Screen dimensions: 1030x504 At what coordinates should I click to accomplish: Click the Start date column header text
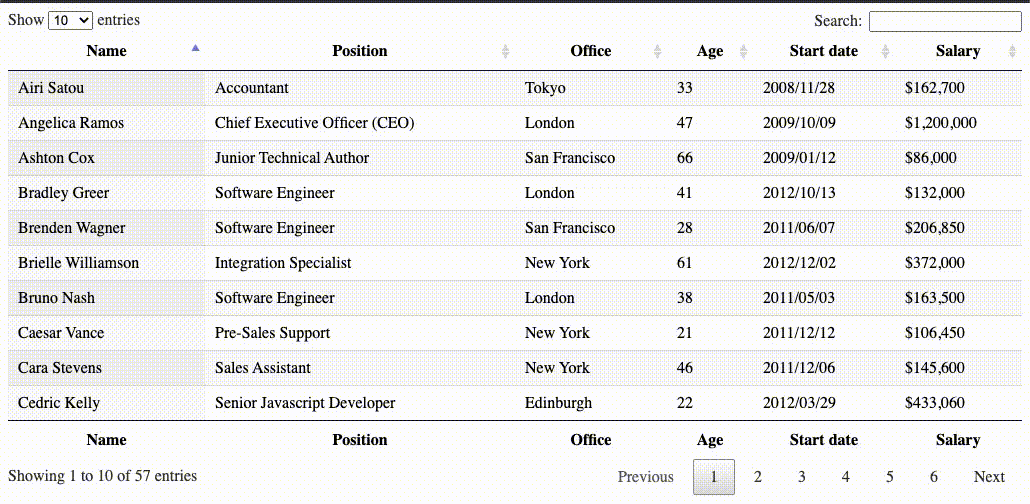823,51
